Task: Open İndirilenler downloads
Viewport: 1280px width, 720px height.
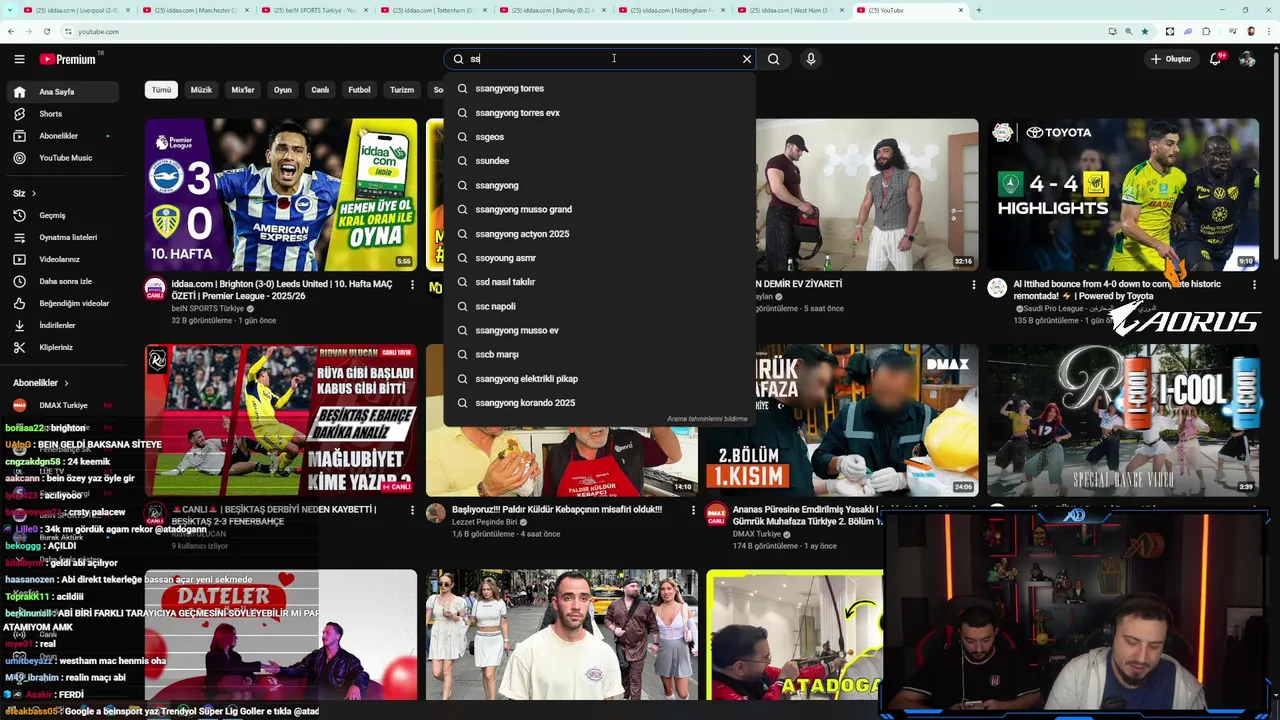Action: click(x=62, y=325)
